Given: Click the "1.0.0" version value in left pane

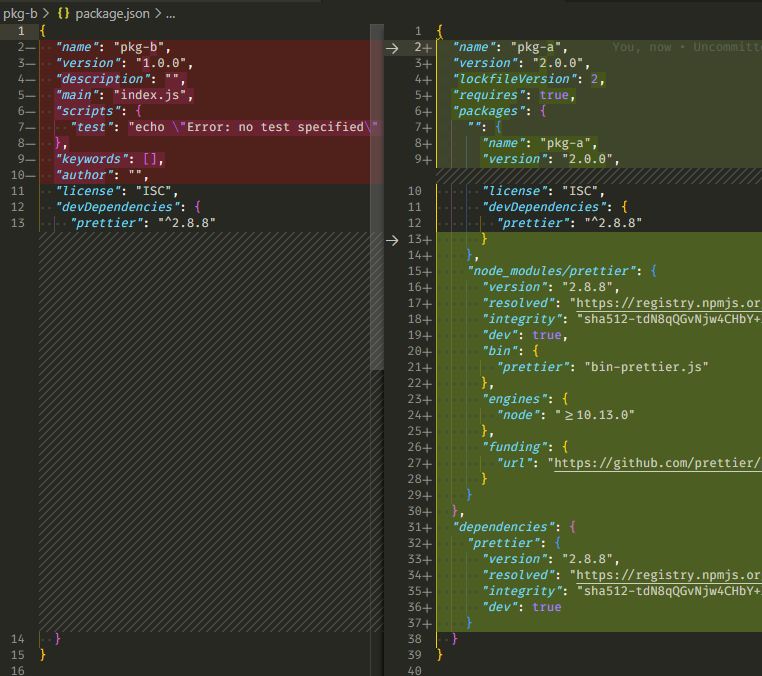Looking at the screenshot, I should click(x=161, y=63).
